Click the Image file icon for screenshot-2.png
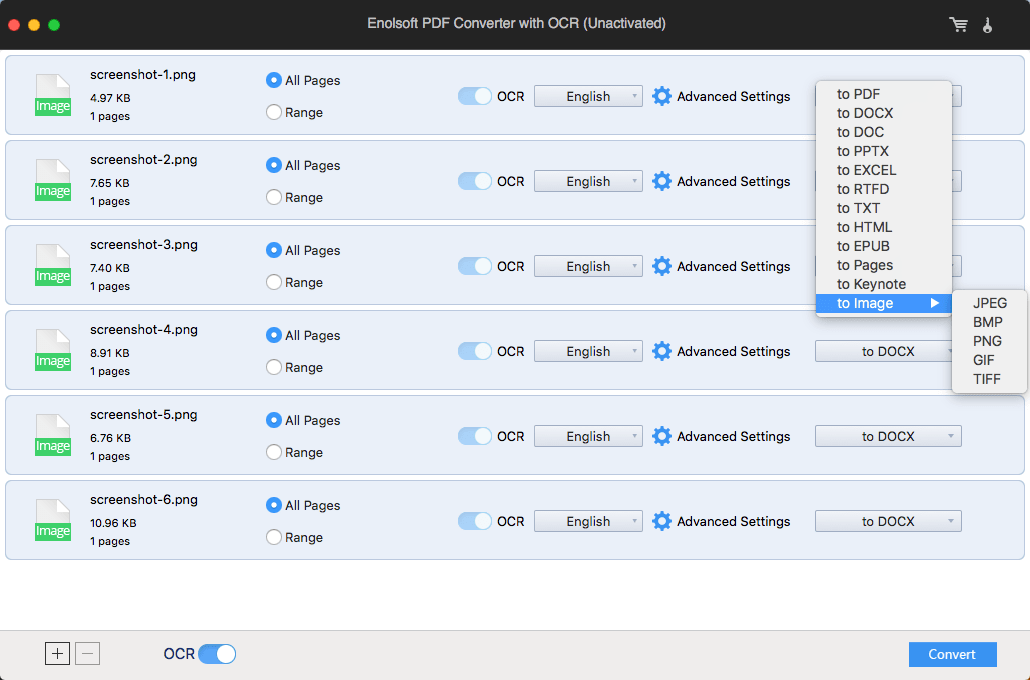 [x=53, y=180]
